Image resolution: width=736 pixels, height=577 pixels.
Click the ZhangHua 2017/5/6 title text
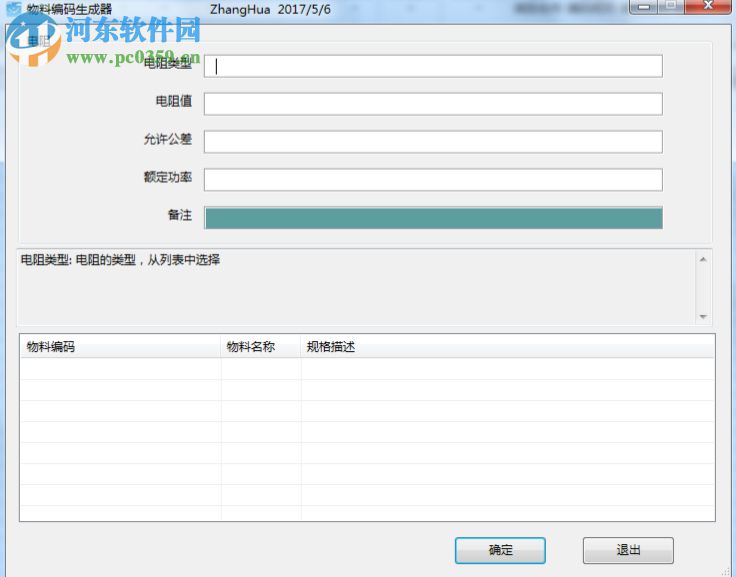270,9
